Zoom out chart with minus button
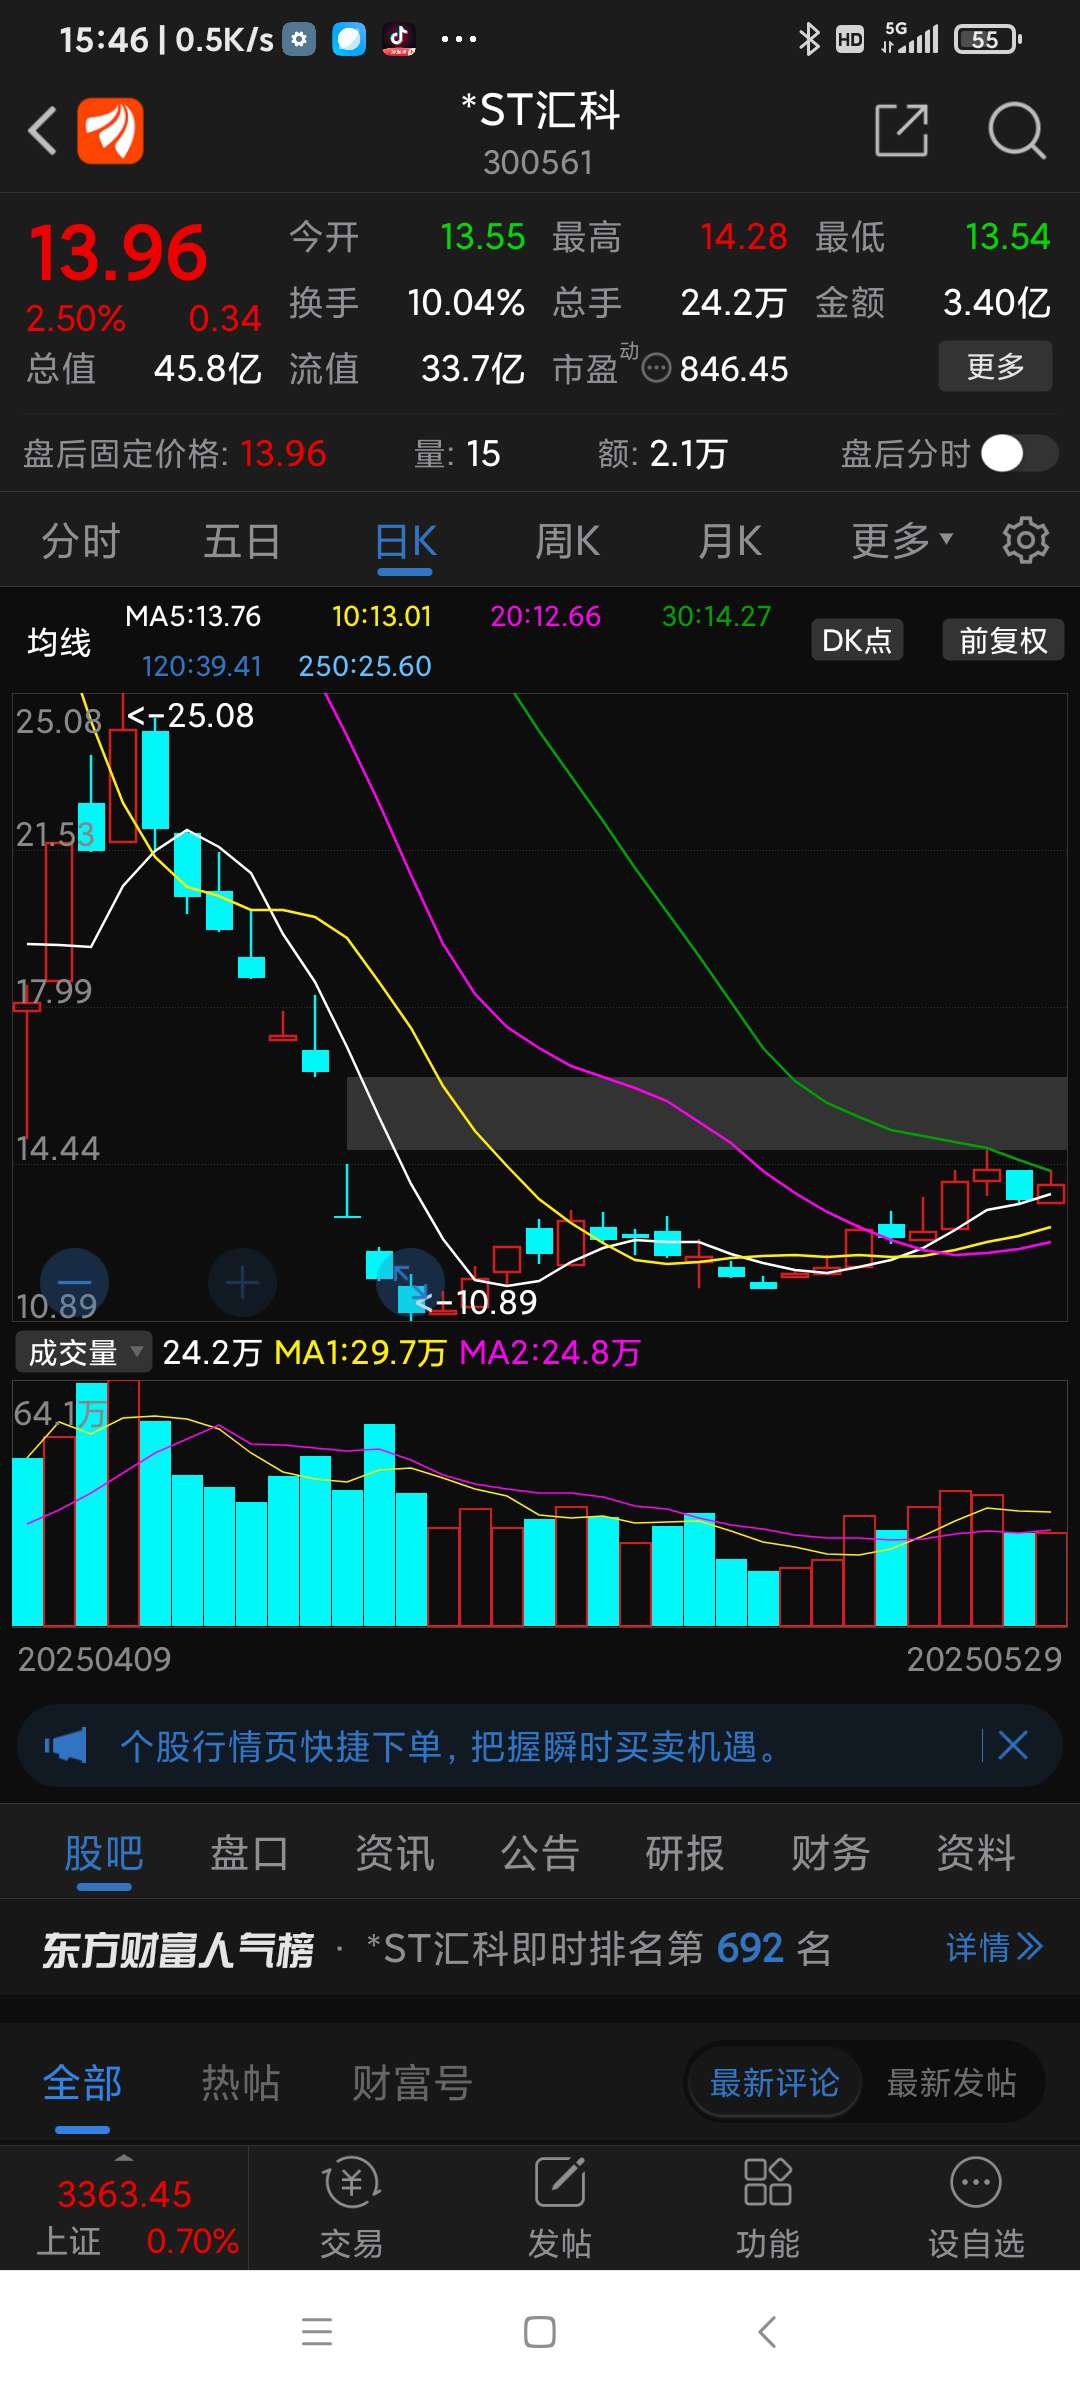This screenshot has width=1080, height=2400. [x=74, y=1282]
